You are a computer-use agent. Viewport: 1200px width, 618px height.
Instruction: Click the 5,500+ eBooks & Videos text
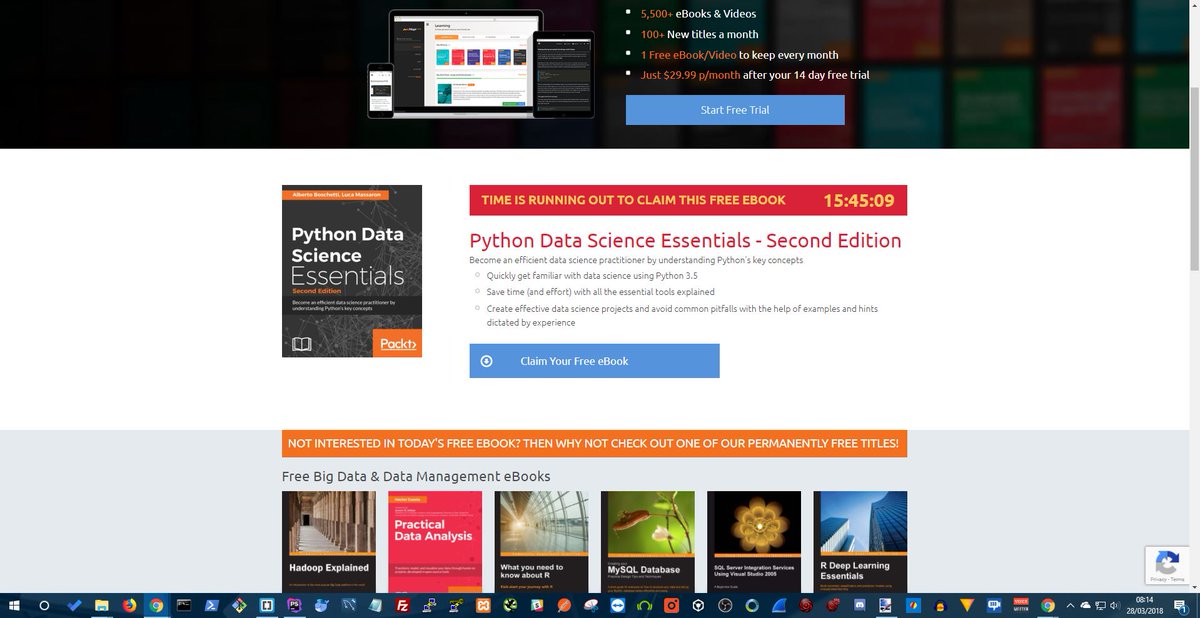[x=698, y=14]
